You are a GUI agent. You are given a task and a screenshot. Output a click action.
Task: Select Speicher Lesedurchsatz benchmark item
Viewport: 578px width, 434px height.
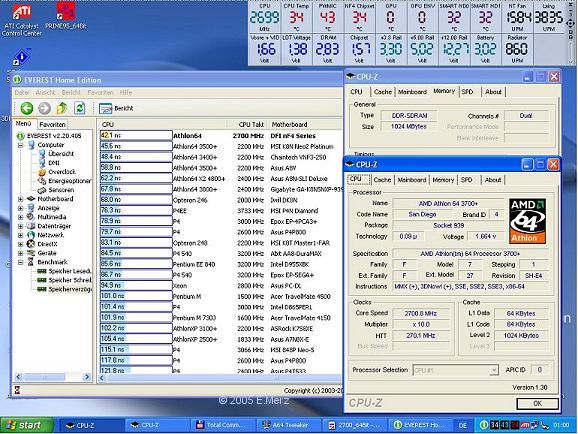click(64, 271)
